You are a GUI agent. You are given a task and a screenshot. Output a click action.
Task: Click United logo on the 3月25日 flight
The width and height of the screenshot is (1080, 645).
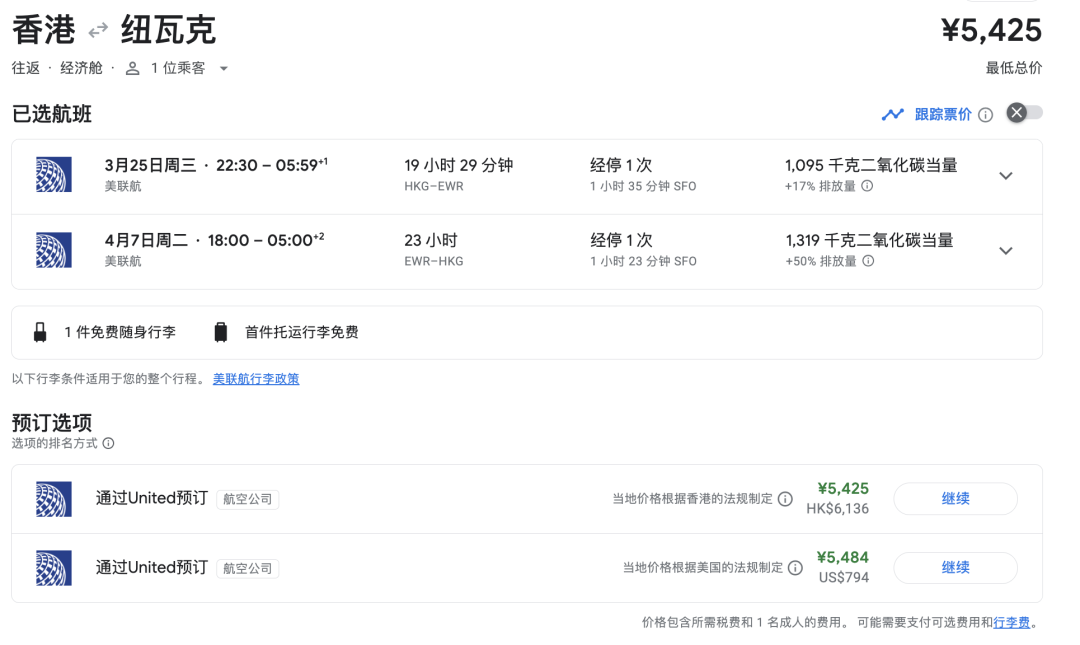coord(53,175)
